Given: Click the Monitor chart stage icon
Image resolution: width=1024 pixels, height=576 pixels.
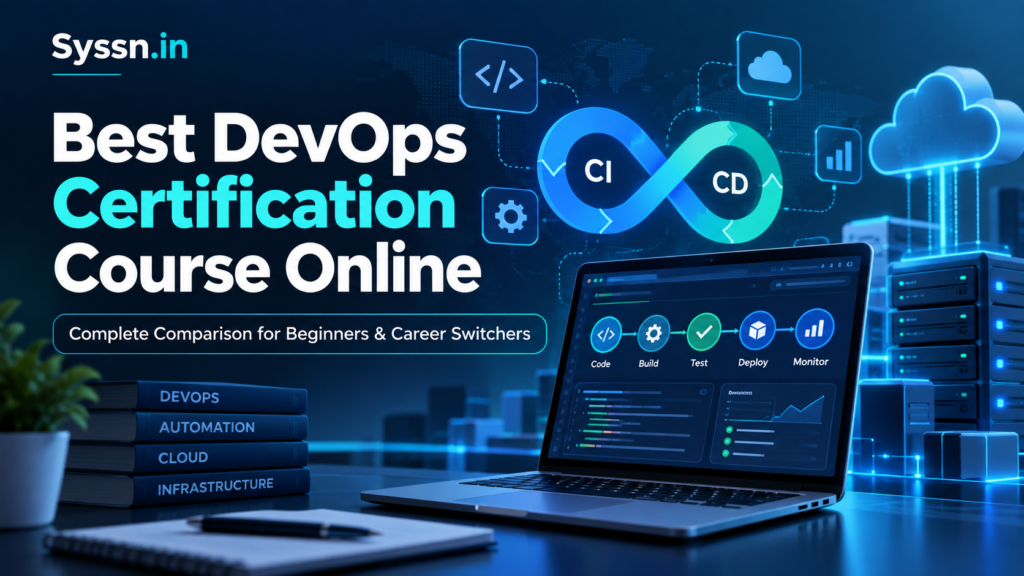Looking at the screenshot, I should tap(814, 328).
